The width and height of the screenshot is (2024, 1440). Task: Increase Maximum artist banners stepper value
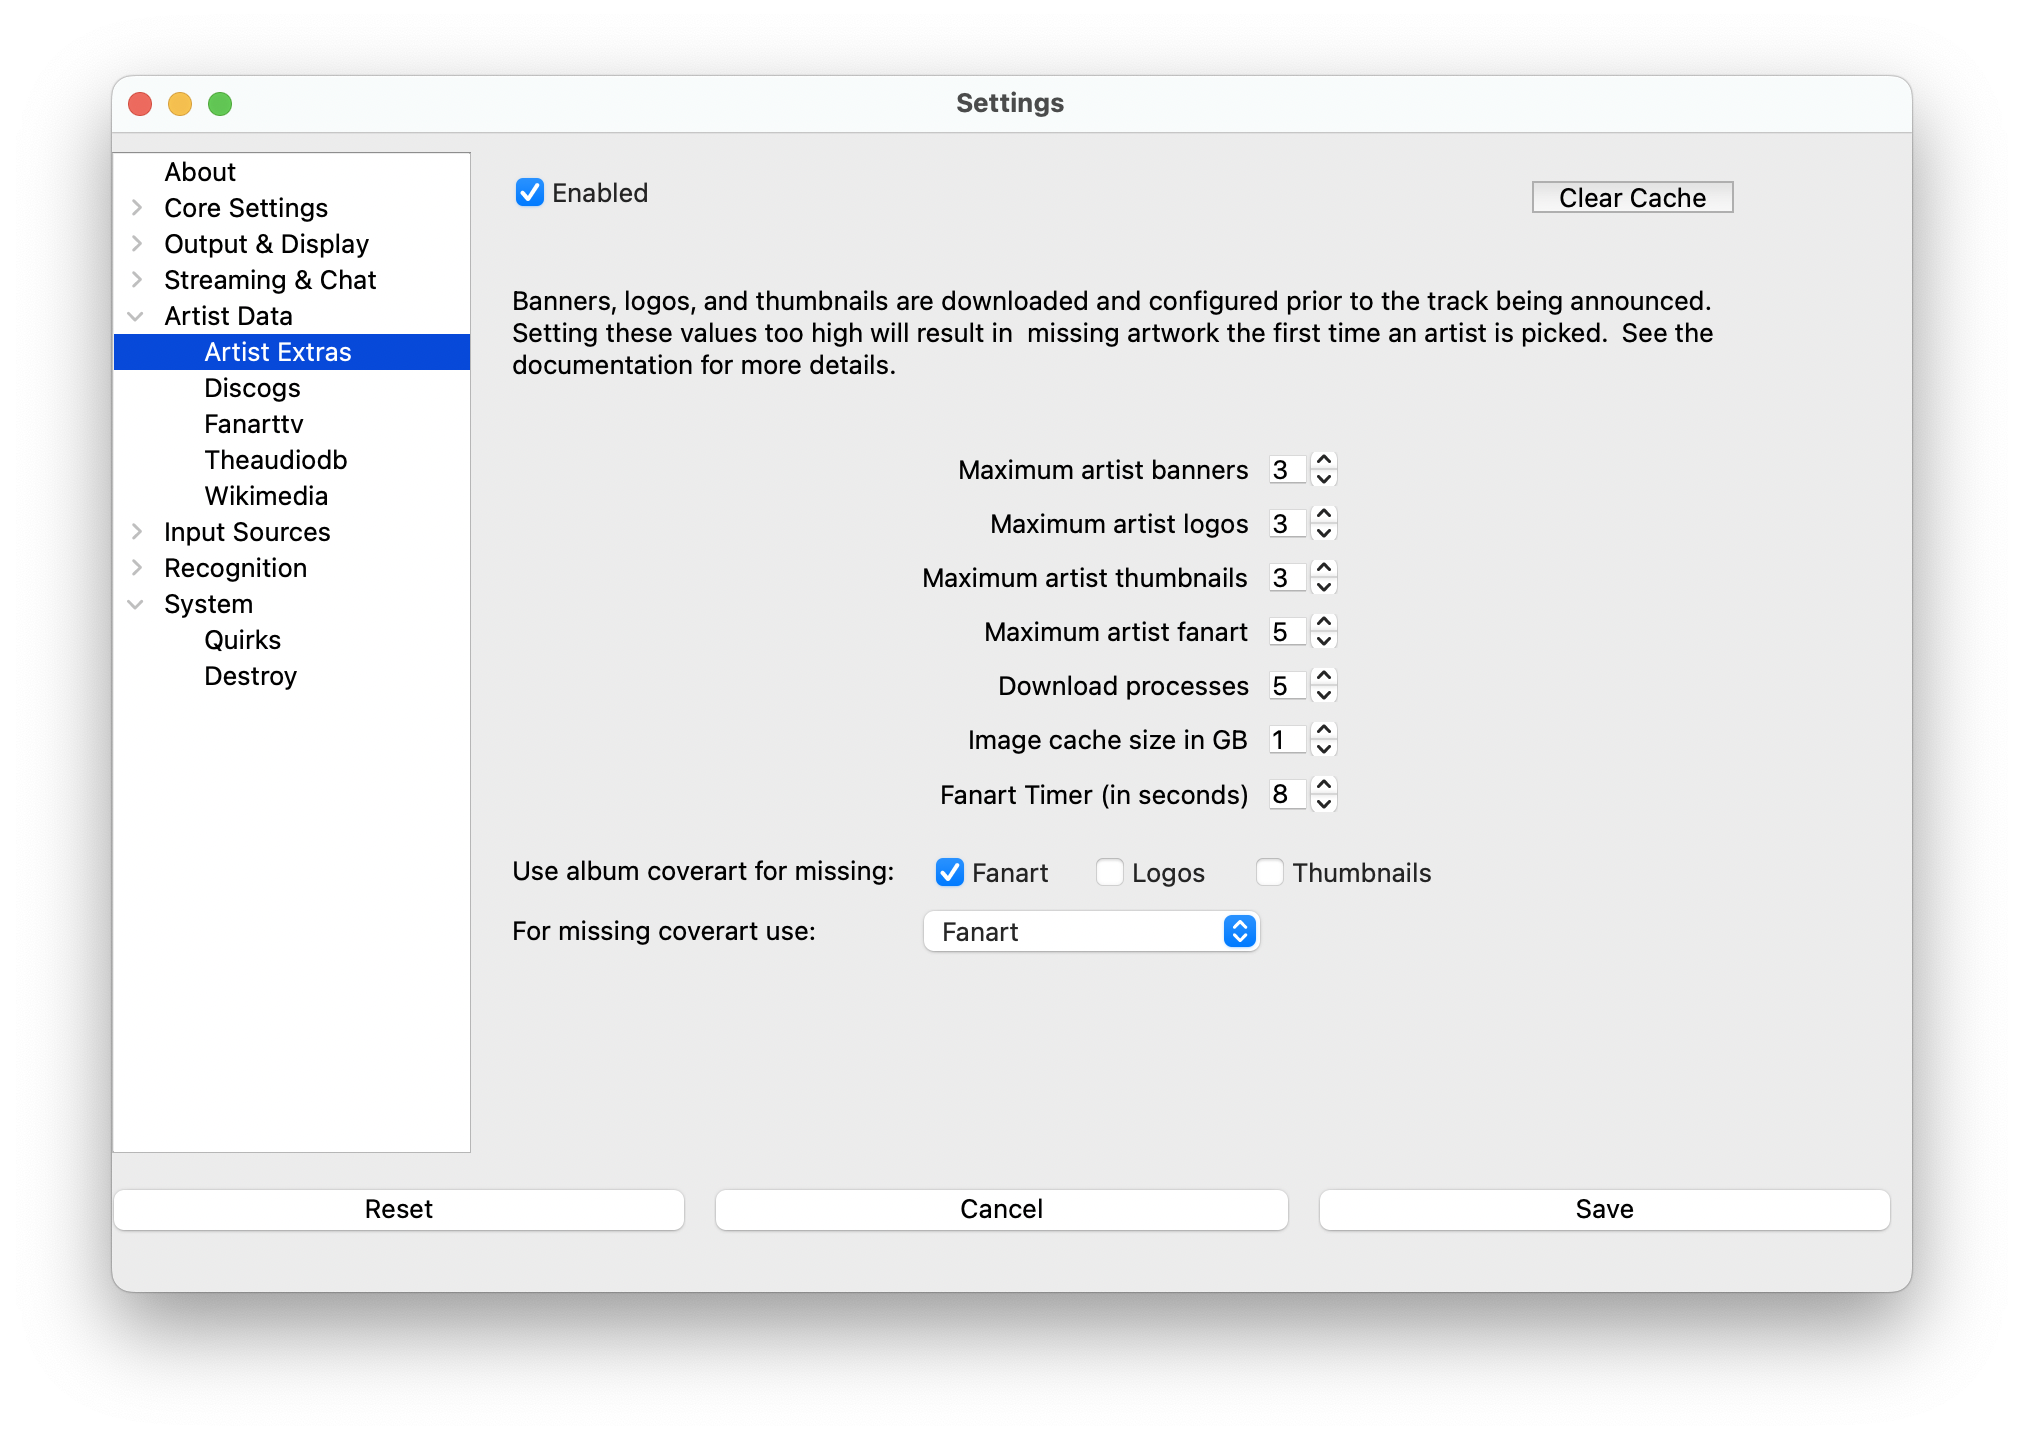pos(1324,461)
